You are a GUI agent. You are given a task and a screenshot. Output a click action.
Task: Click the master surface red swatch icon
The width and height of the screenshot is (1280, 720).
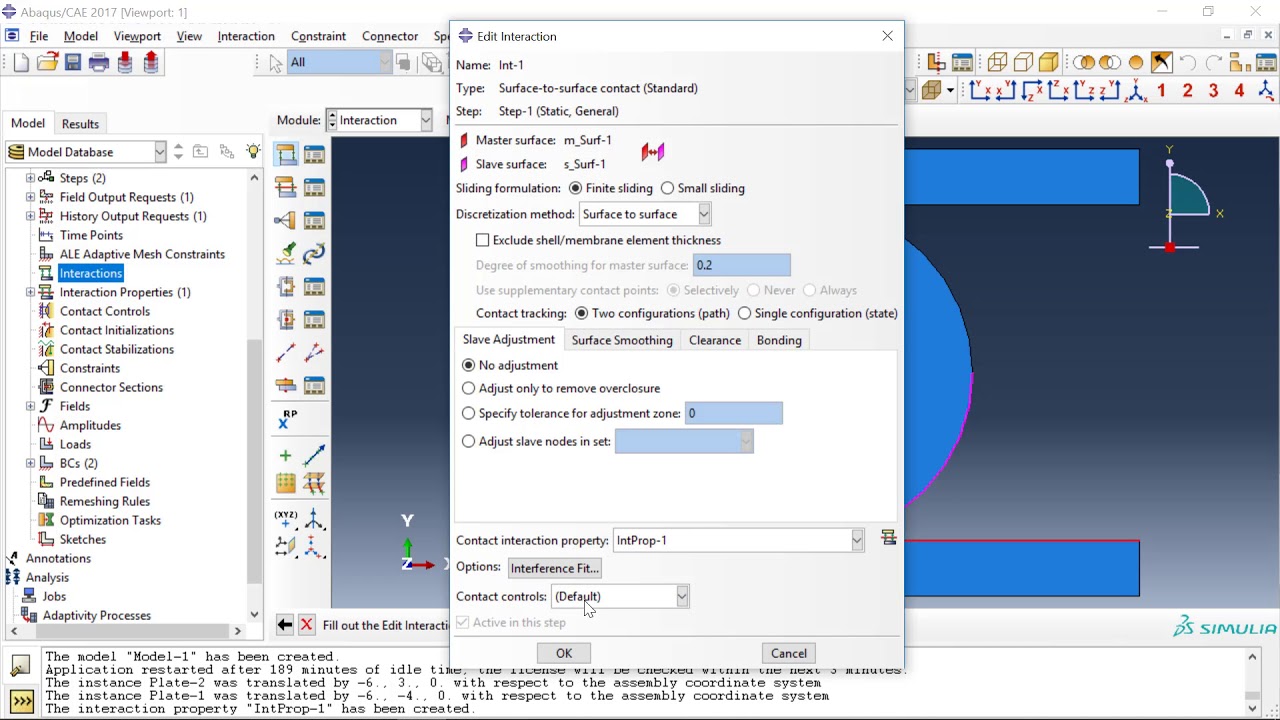(463, 141)
